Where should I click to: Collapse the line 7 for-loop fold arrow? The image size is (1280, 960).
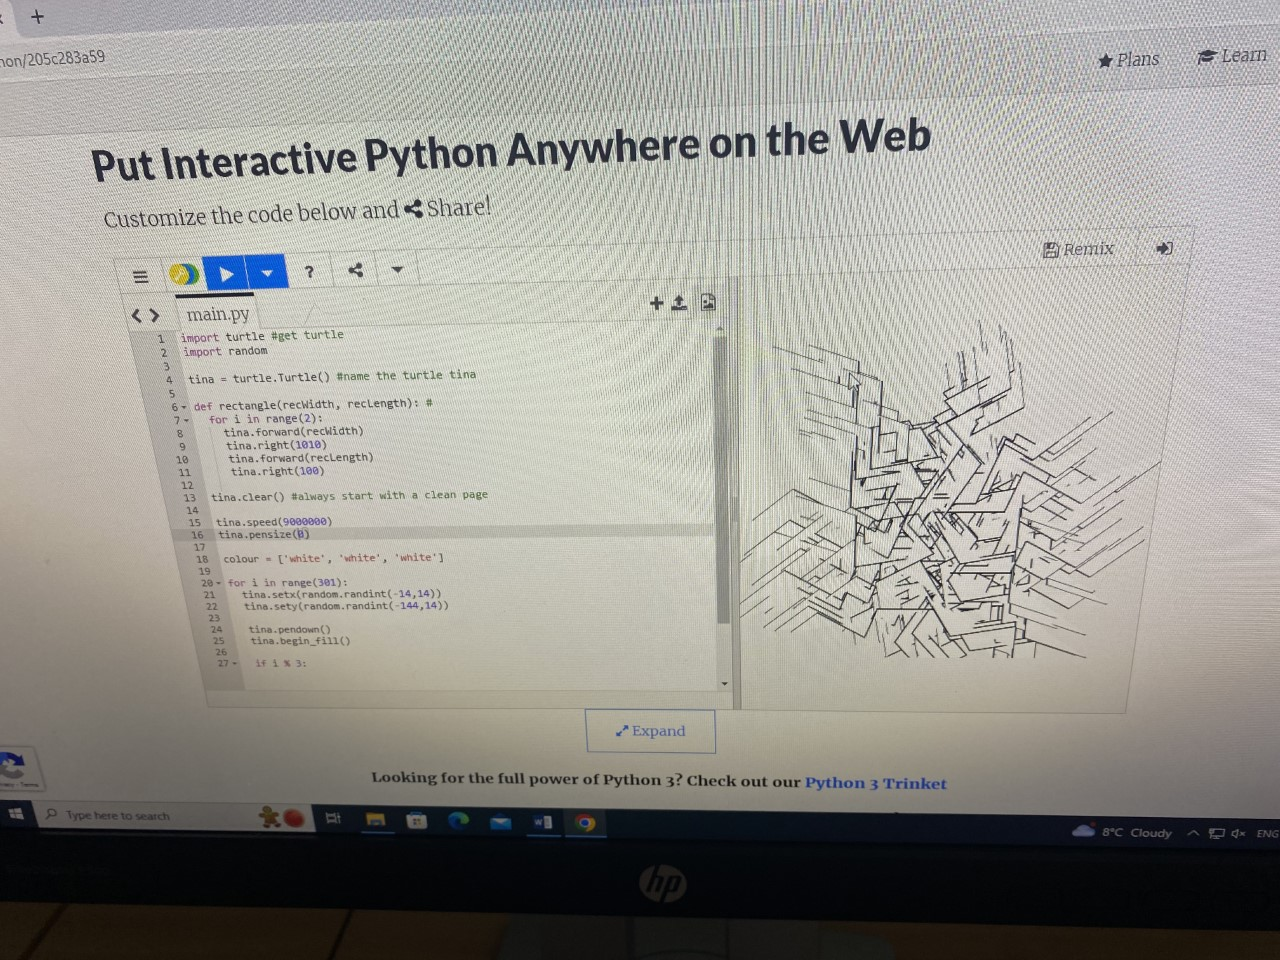pos(187,420)
